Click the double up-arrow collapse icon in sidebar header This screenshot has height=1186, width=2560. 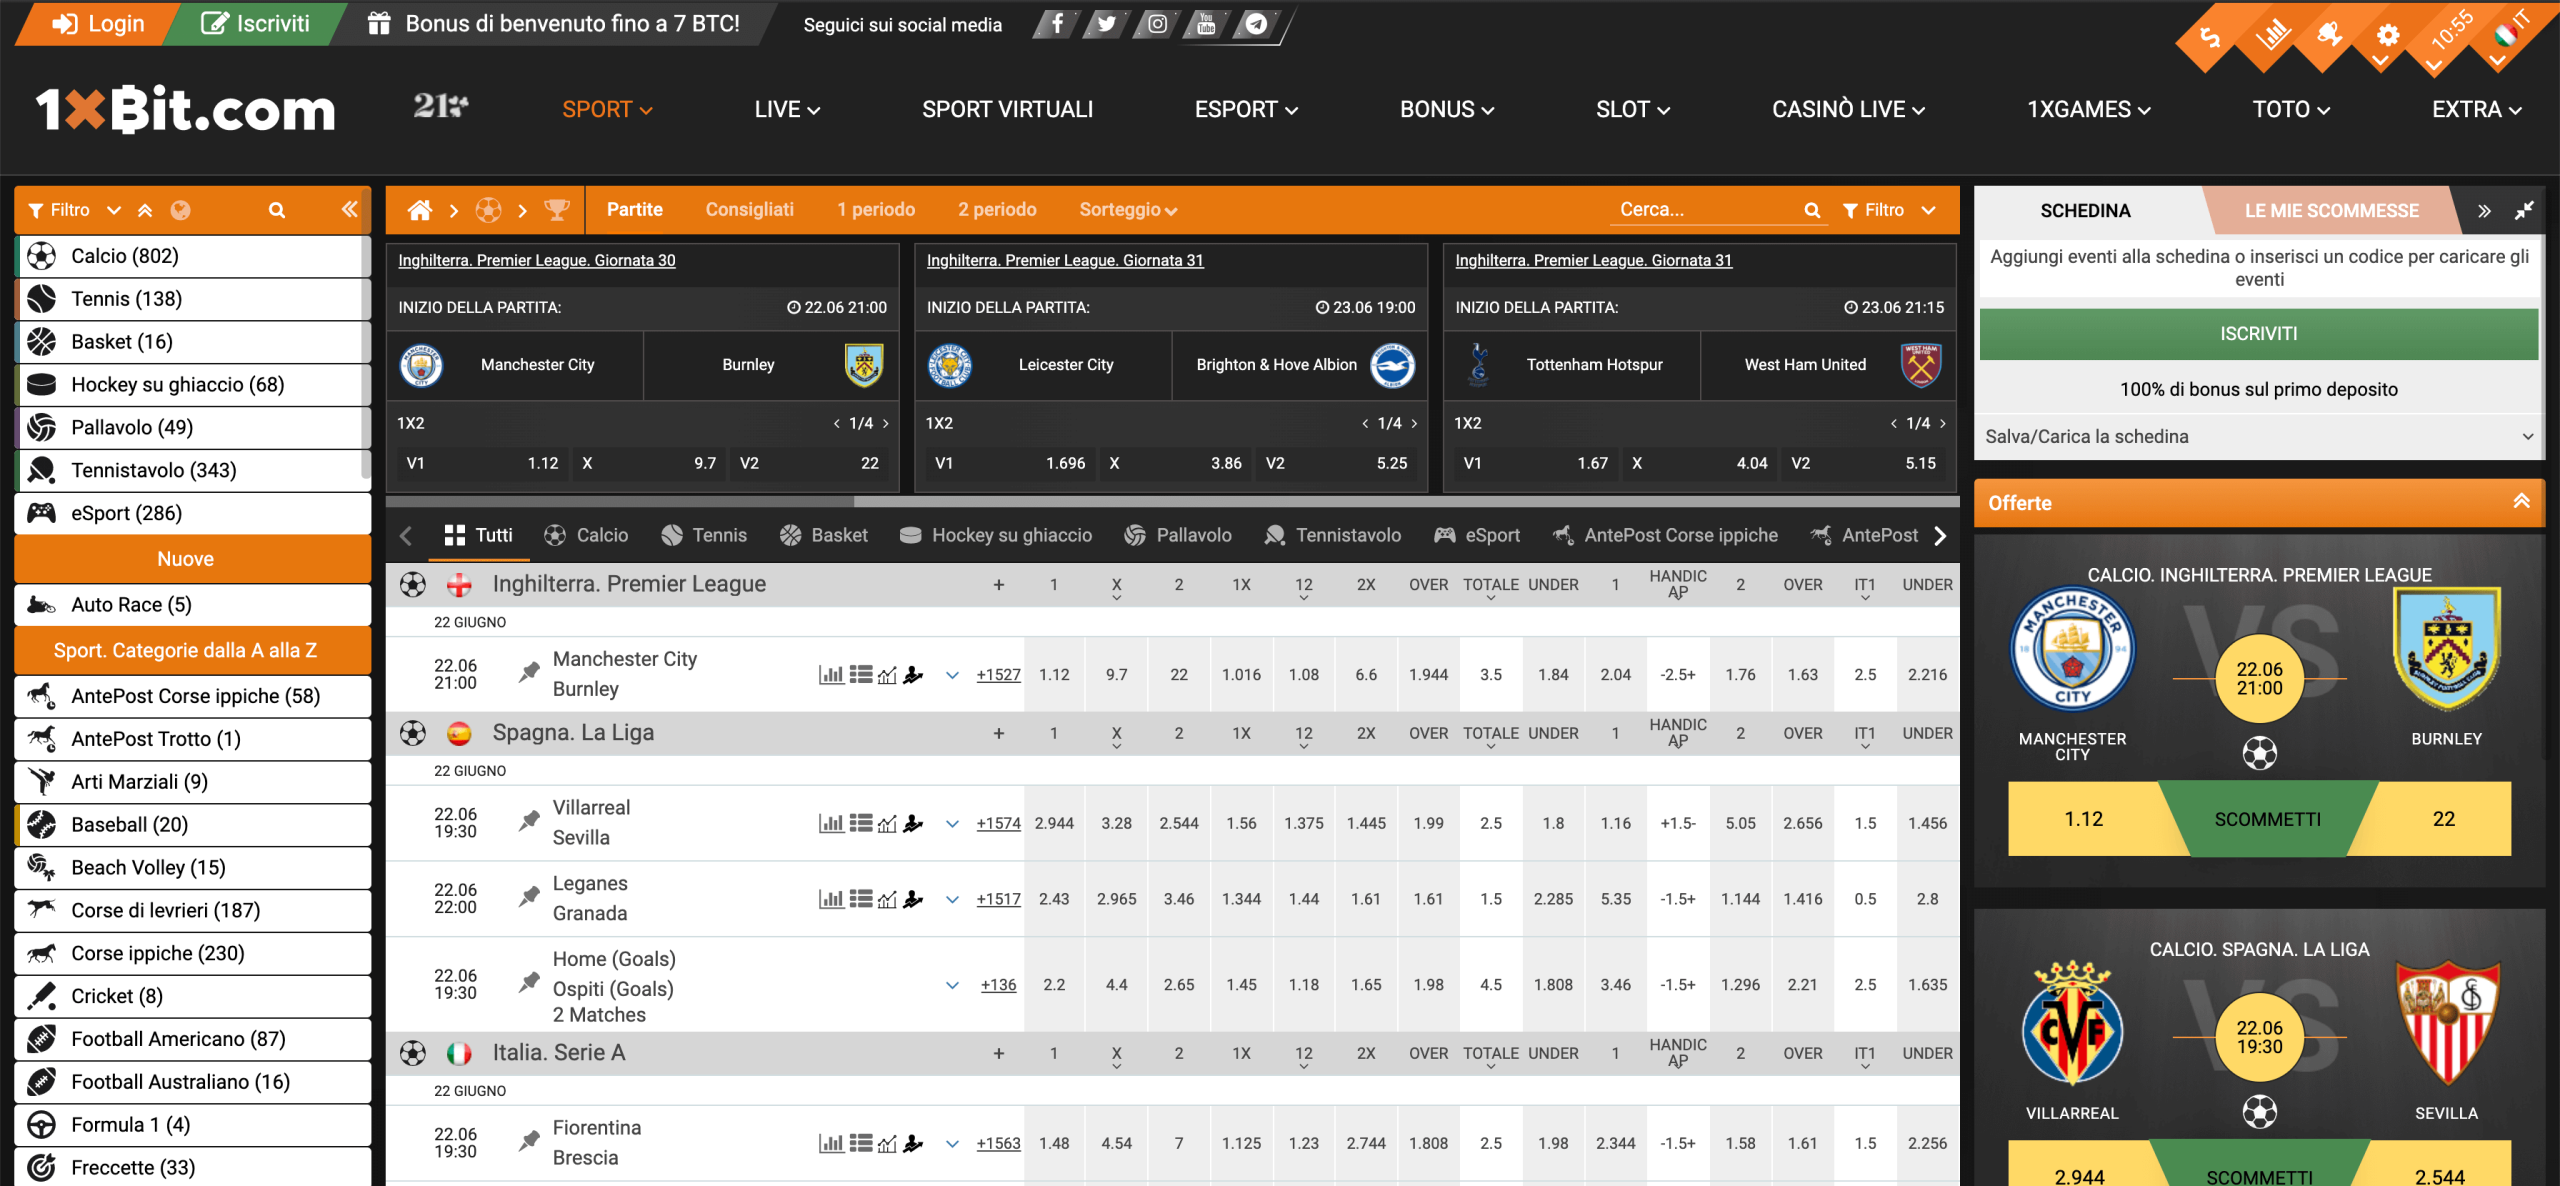(145, 210)
